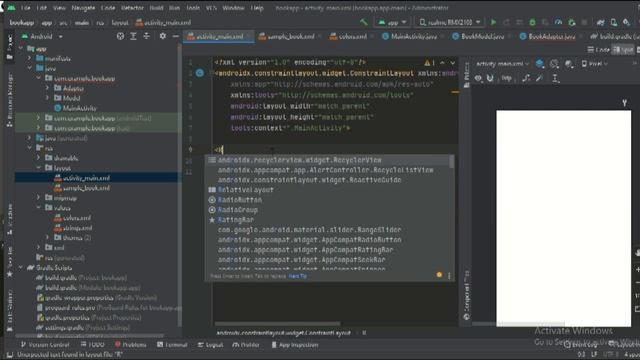This screenshot has height=360, width=640.
Task: Go to next highlighted error arrow
Action: pyautogui.click(x=453, y=63)
